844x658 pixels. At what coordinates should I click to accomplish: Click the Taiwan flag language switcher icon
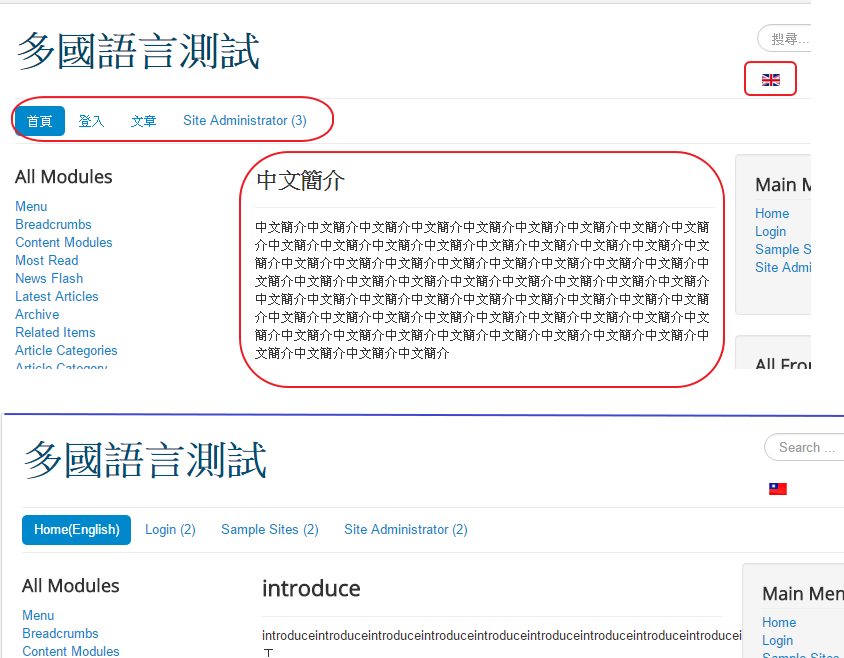pos(777,489)
